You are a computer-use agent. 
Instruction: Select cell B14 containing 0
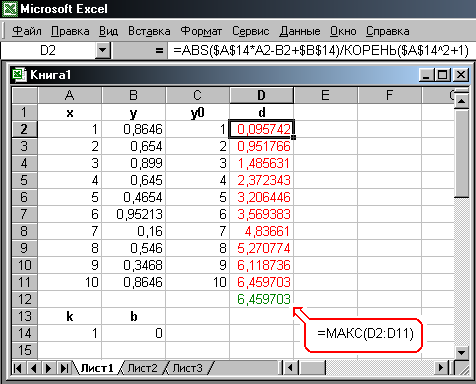pos(133,333)
